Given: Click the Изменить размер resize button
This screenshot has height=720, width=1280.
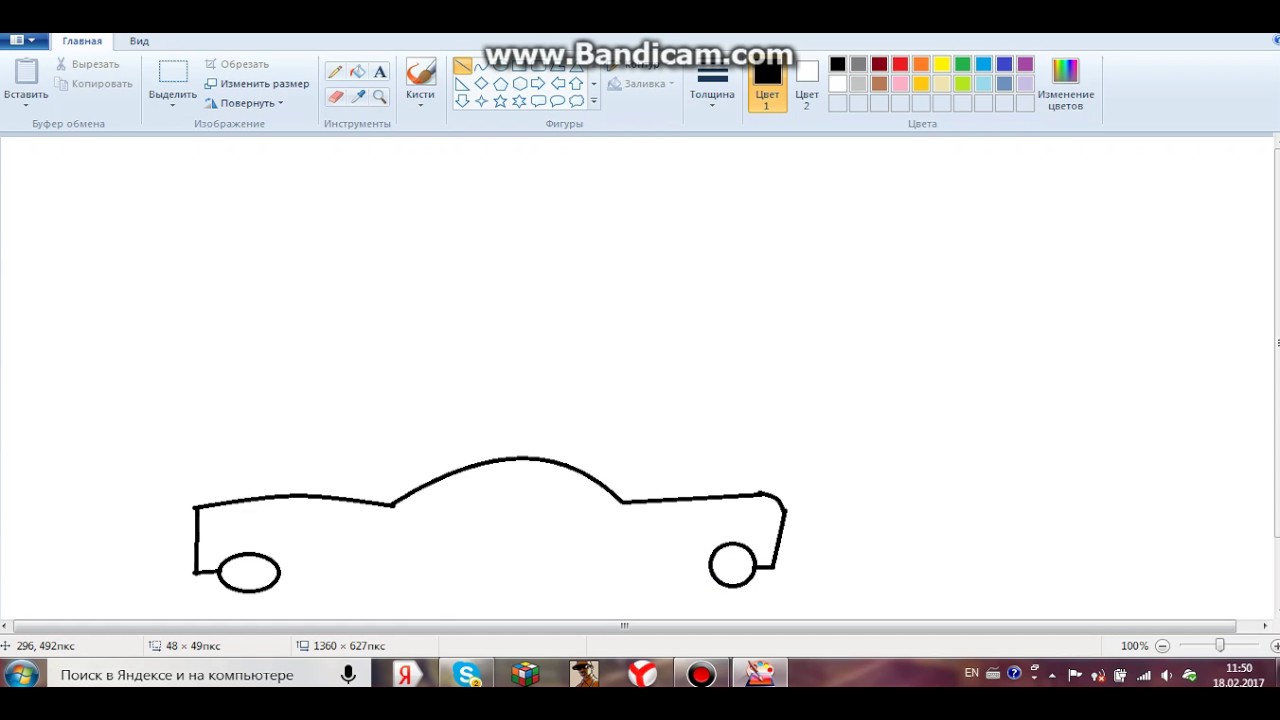Looking at the screenshot, I should click(257, 84).
